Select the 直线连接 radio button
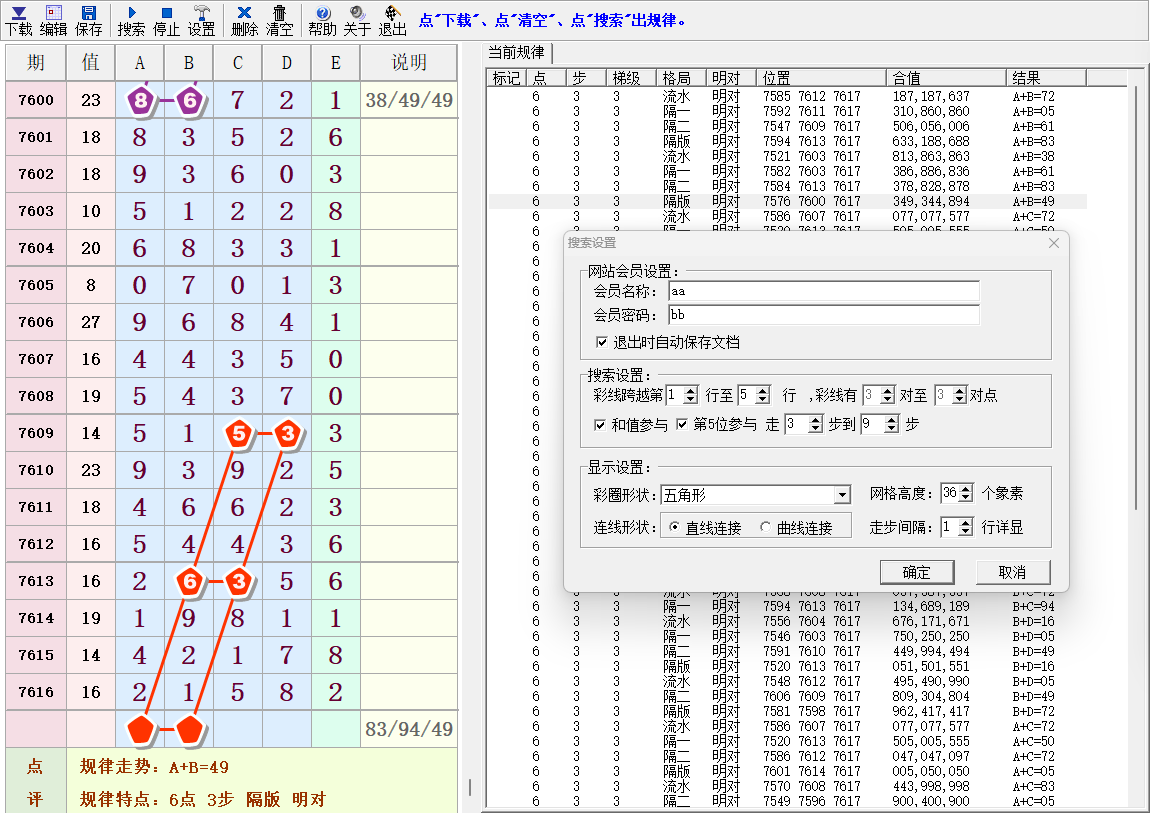Viewport: 1150px width, 813px height. tap(673, 527)
